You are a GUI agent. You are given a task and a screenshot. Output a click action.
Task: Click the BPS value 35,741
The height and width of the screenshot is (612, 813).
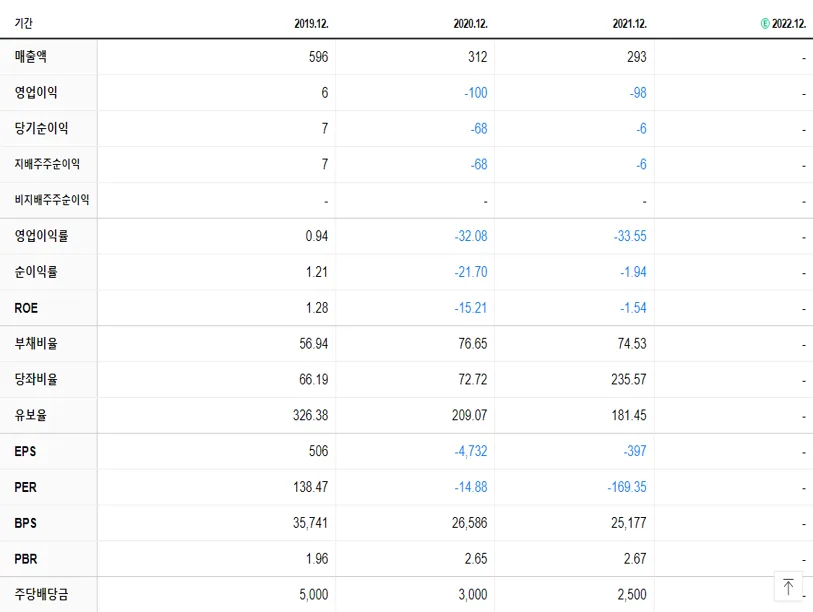[x=311, y=523]
